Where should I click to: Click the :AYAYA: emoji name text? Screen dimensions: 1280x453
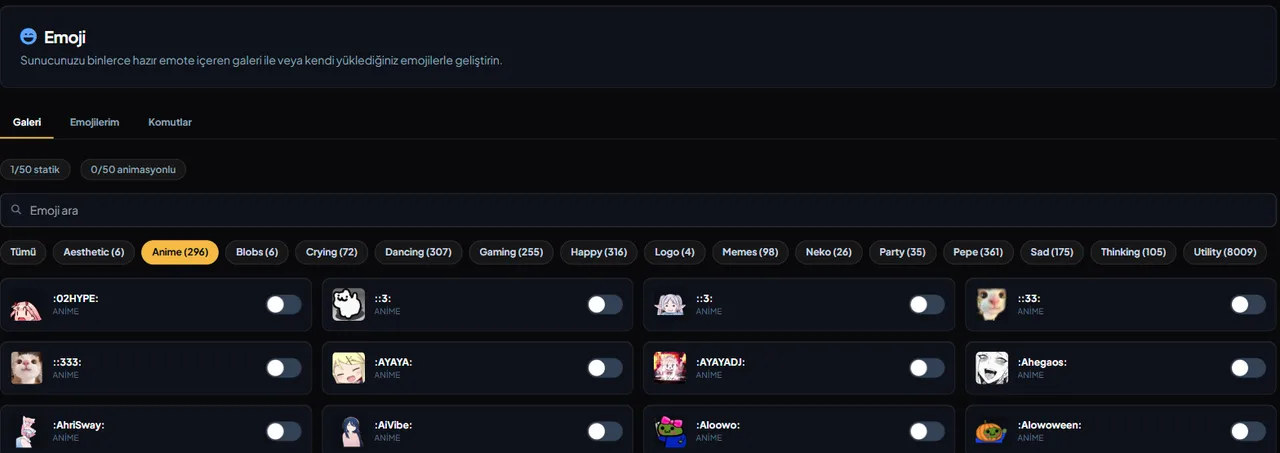(x=393, y=362)
